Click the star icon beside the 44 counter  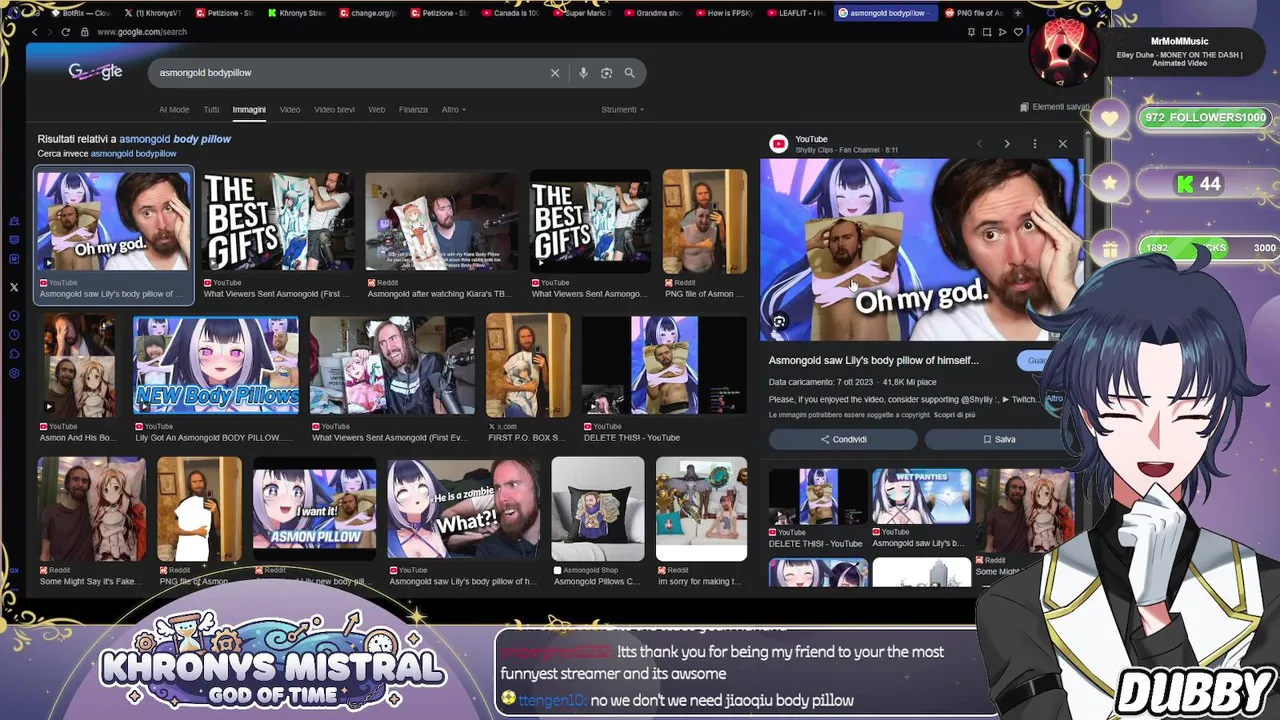coord(1110,184)
